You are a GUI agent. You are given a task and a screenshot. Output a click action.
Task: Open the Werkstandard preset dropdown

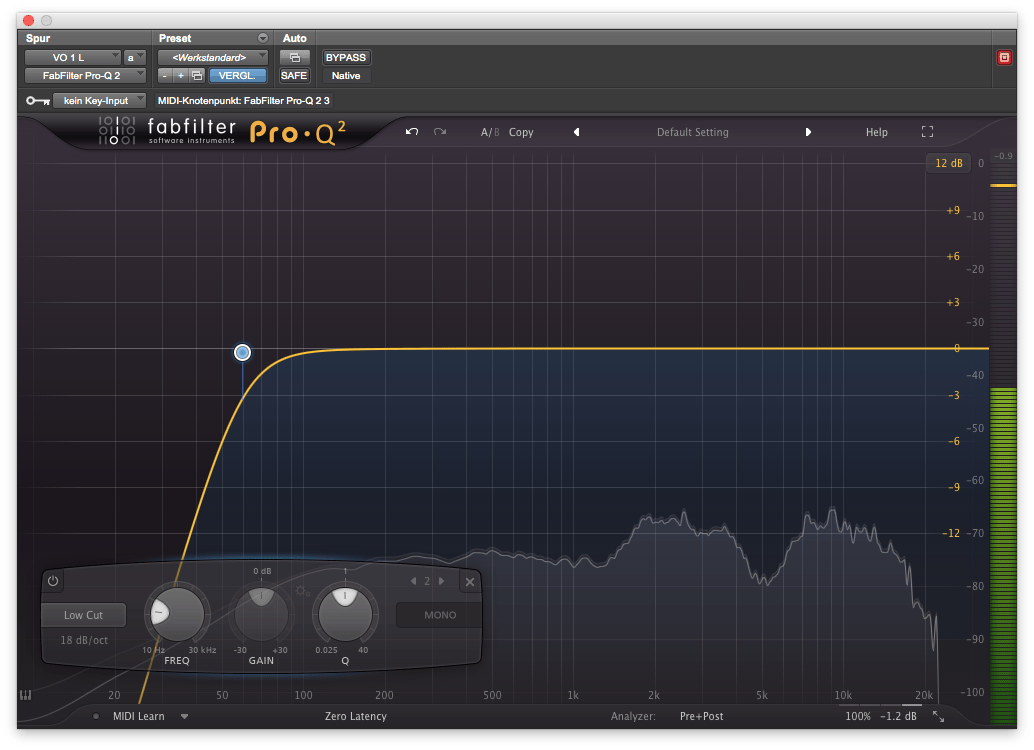212,57
